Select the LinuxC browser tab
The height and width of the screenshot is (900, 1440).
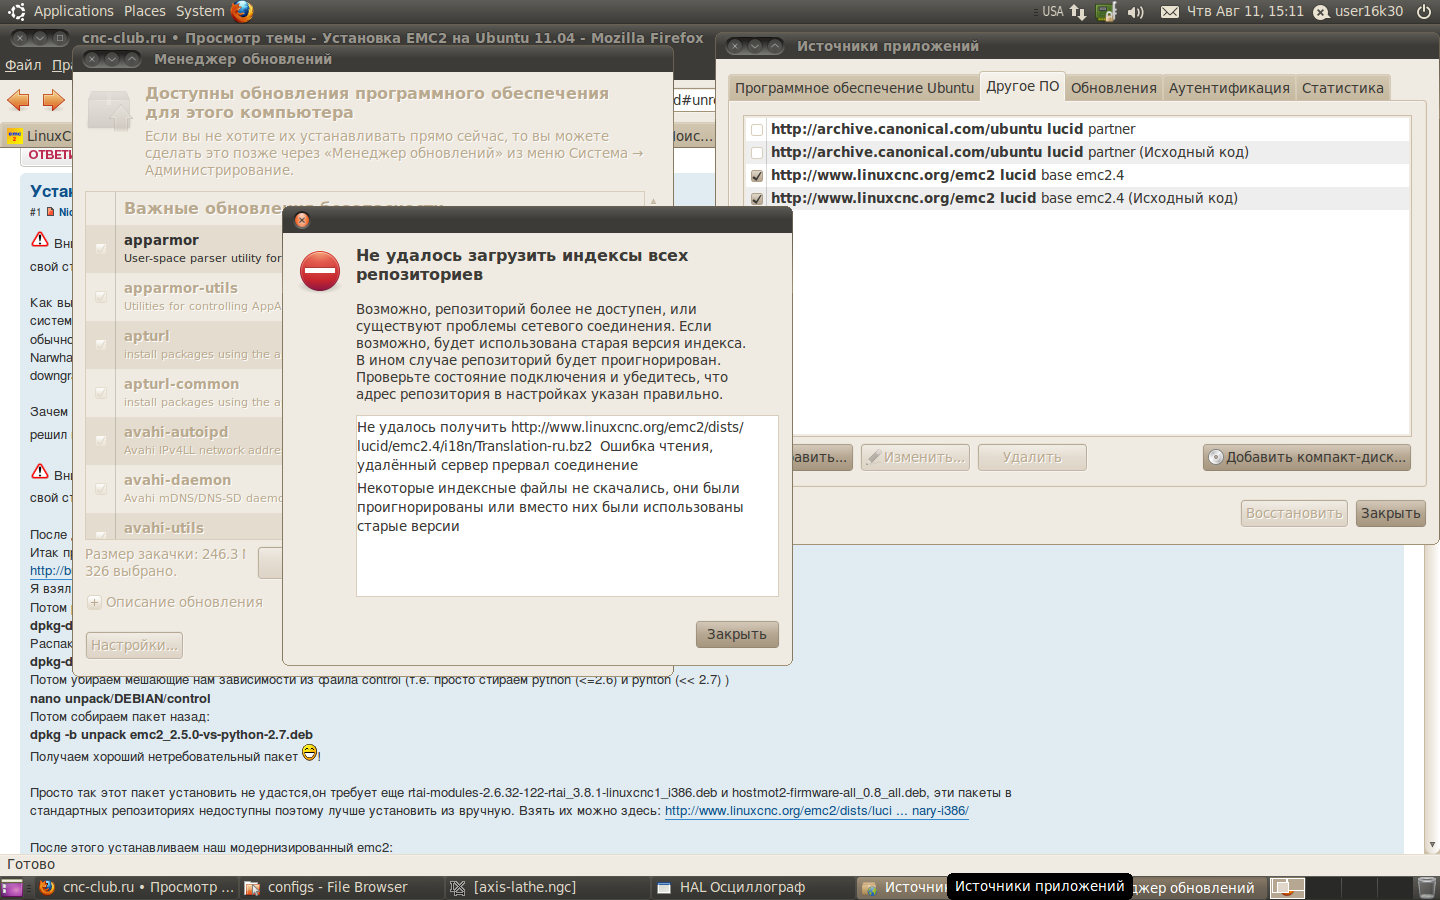click(x=38, y=136)
